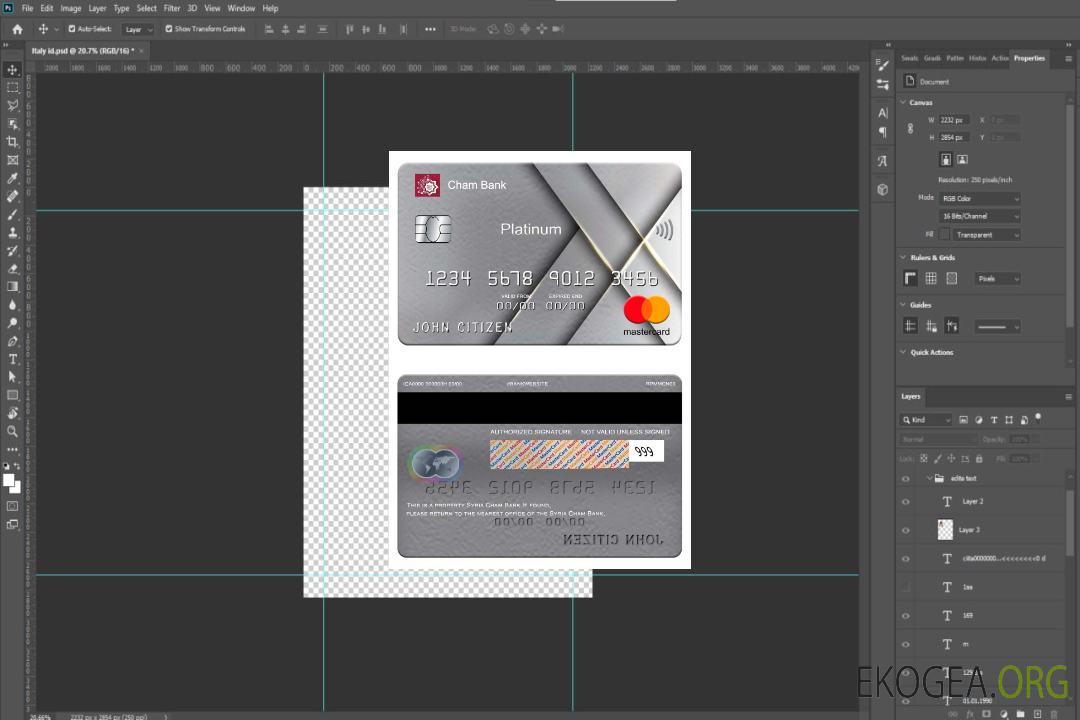Open the Pixels ruler units dropdown
Image resolution: width=1080 pixels, height=720 pixels.
point(997,278)
